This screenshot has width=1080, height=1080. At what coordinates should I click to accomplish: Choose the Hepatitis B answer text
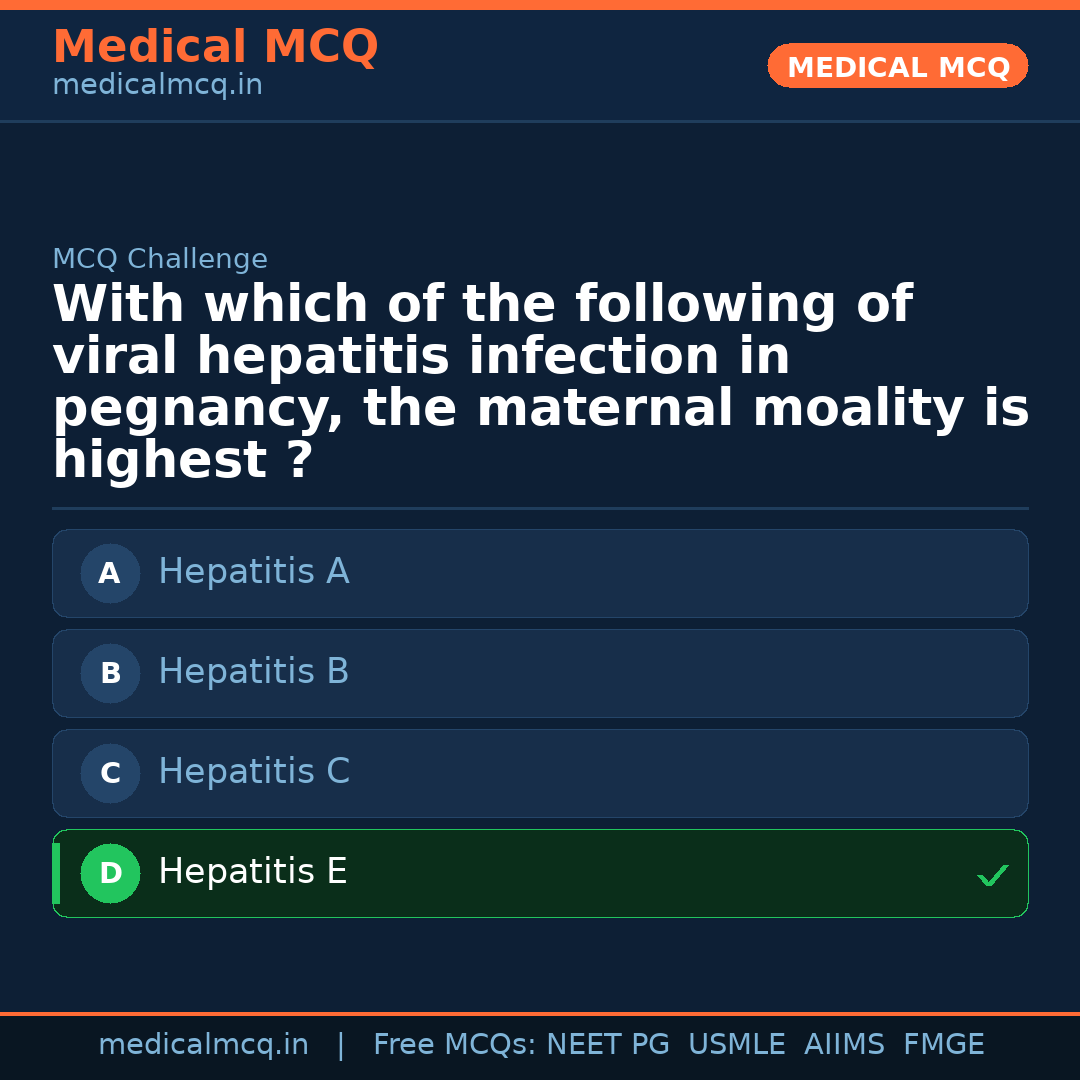pyautogui.click(x=254, y=672)
